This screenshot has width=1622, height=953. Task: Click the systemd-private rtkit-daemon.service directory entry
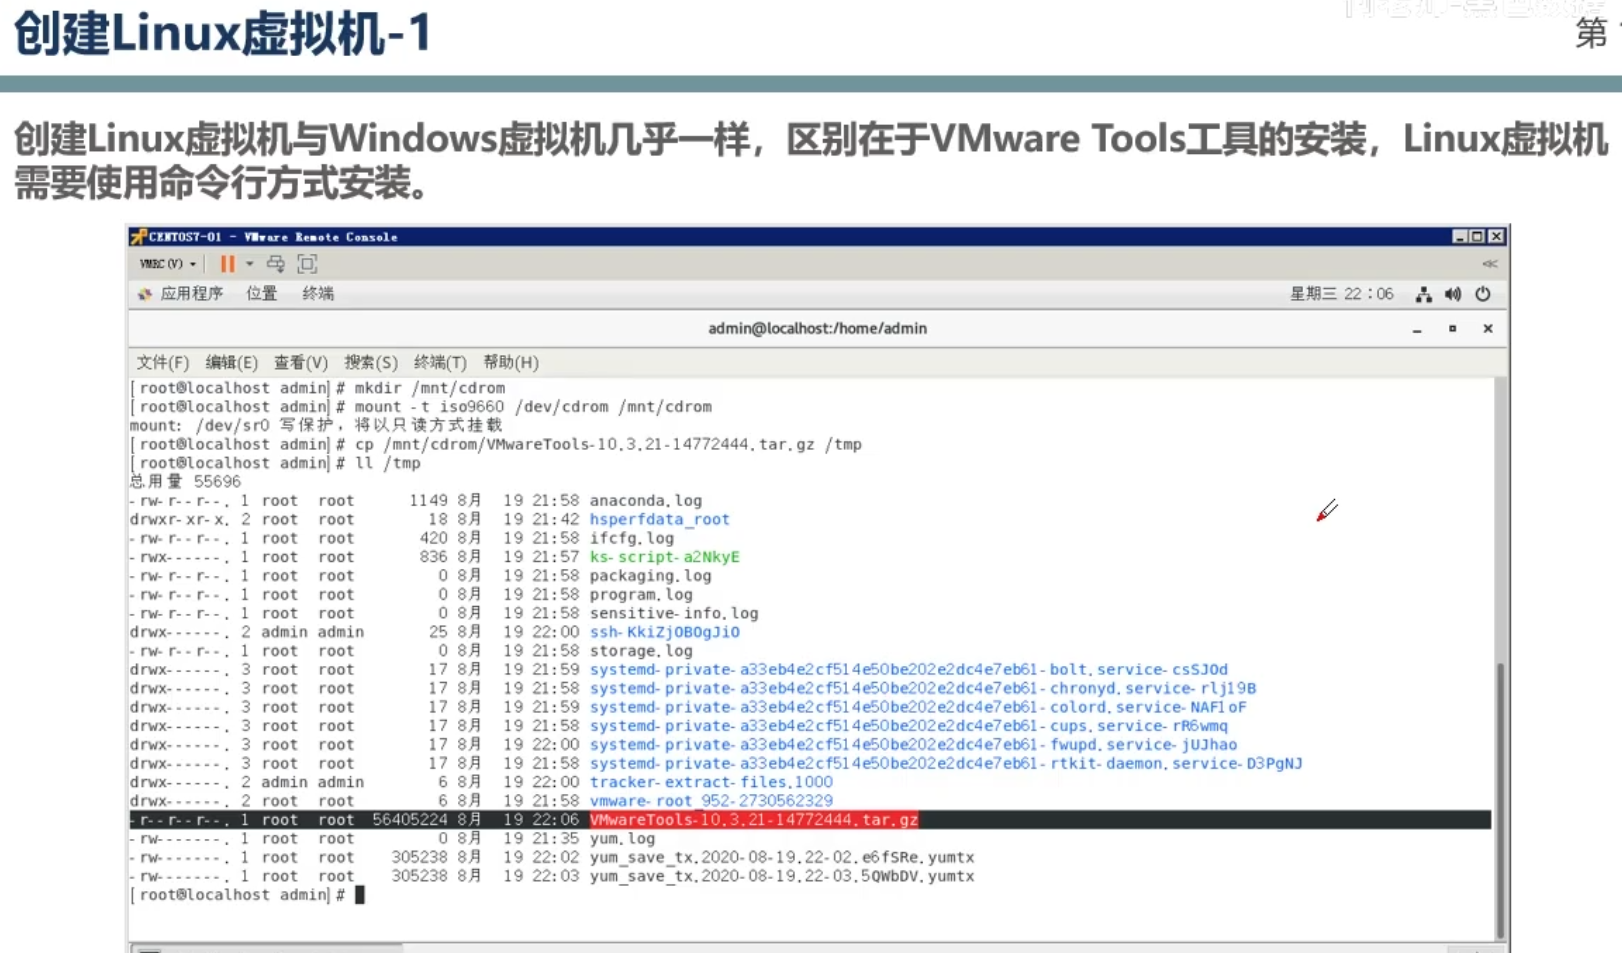pos(946,764)
